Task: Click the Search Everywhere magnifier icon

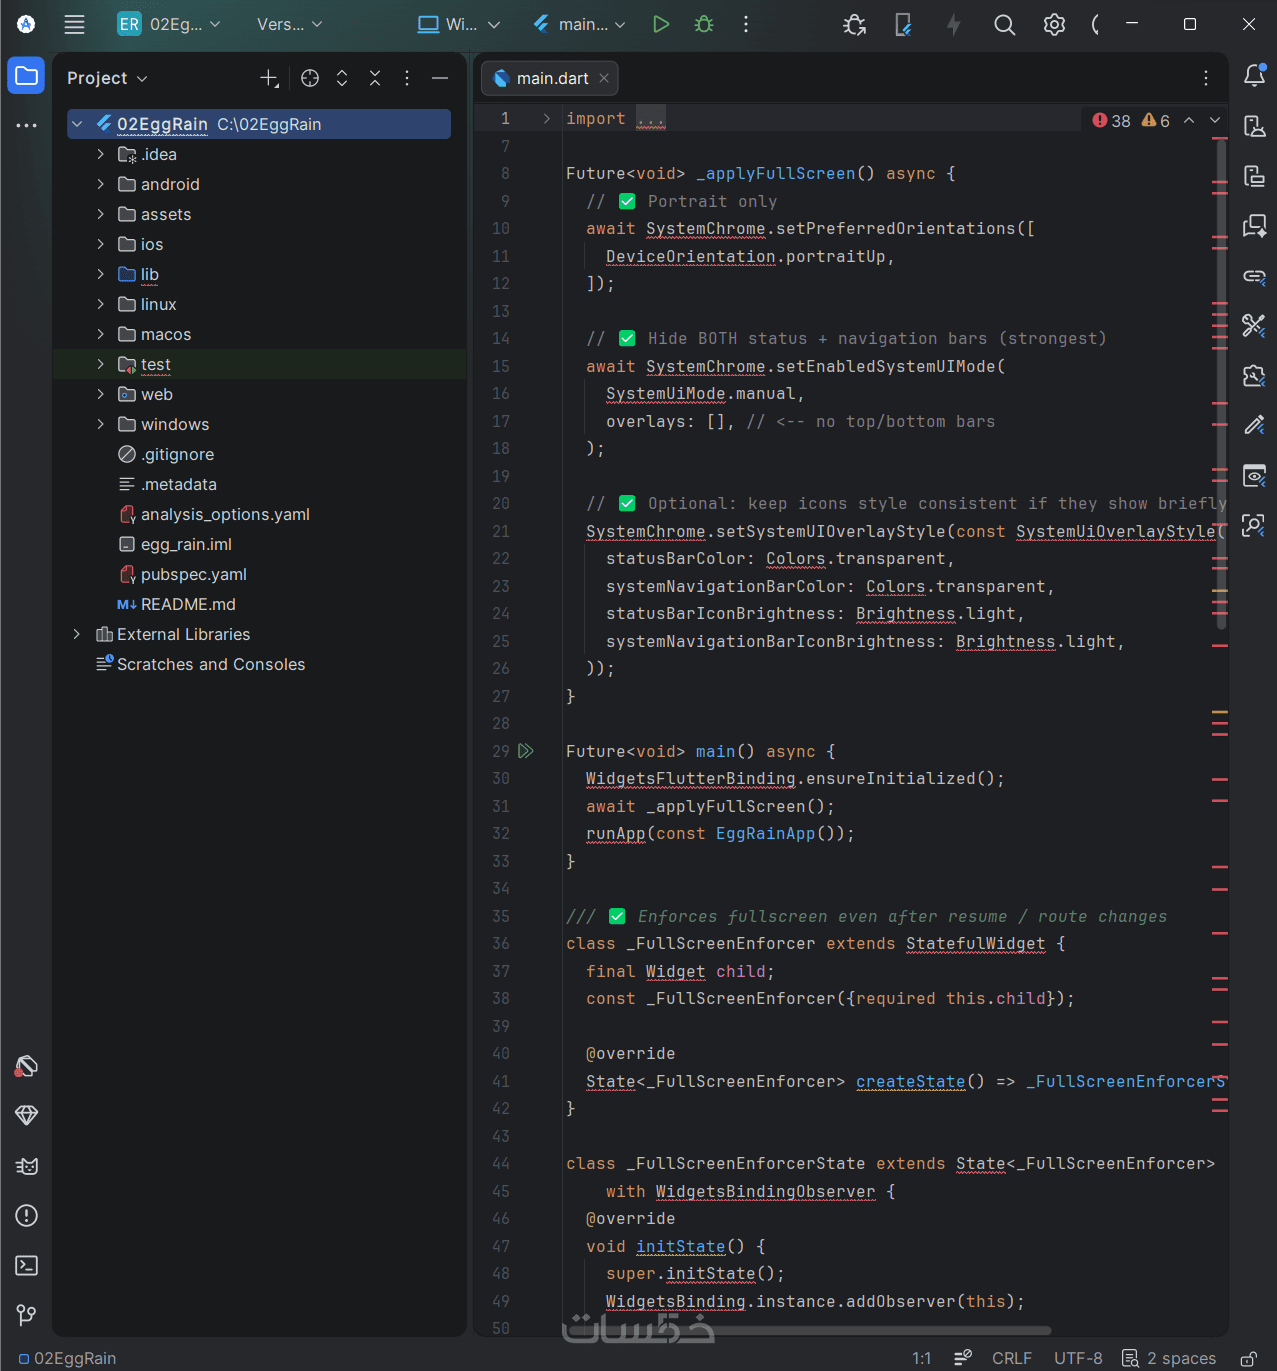Action: [1004, 25]
